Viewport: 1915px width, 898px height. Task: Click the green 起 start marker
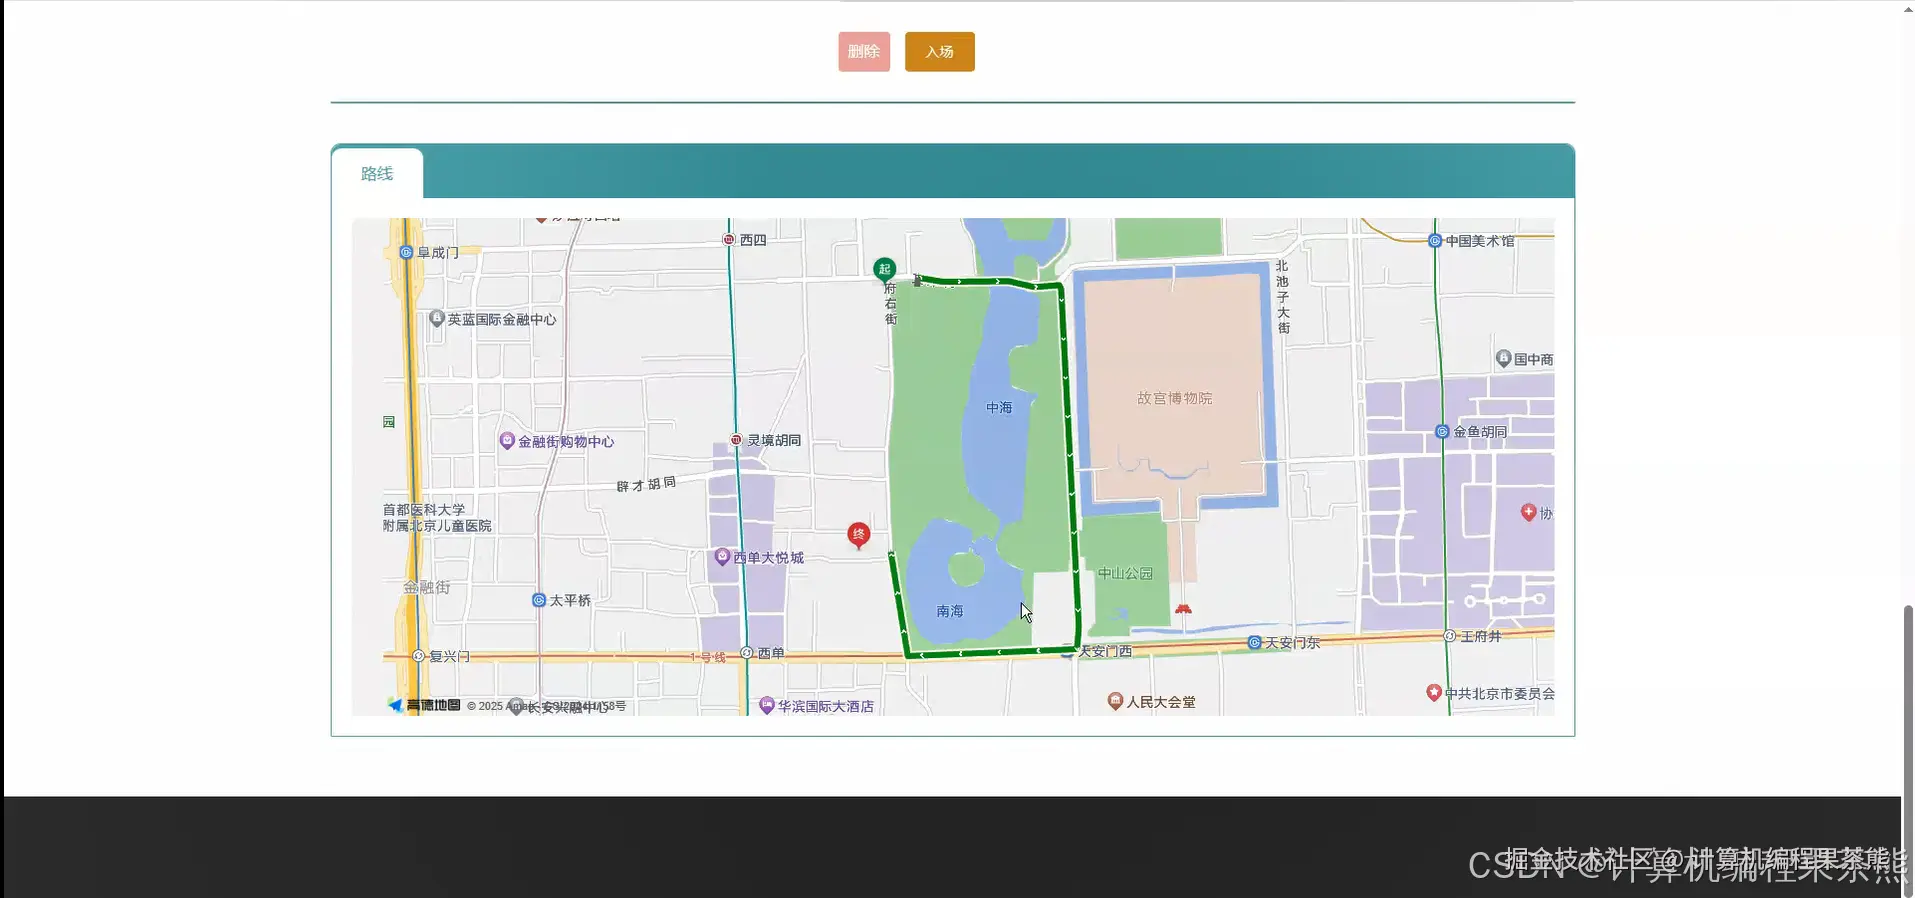884,269
